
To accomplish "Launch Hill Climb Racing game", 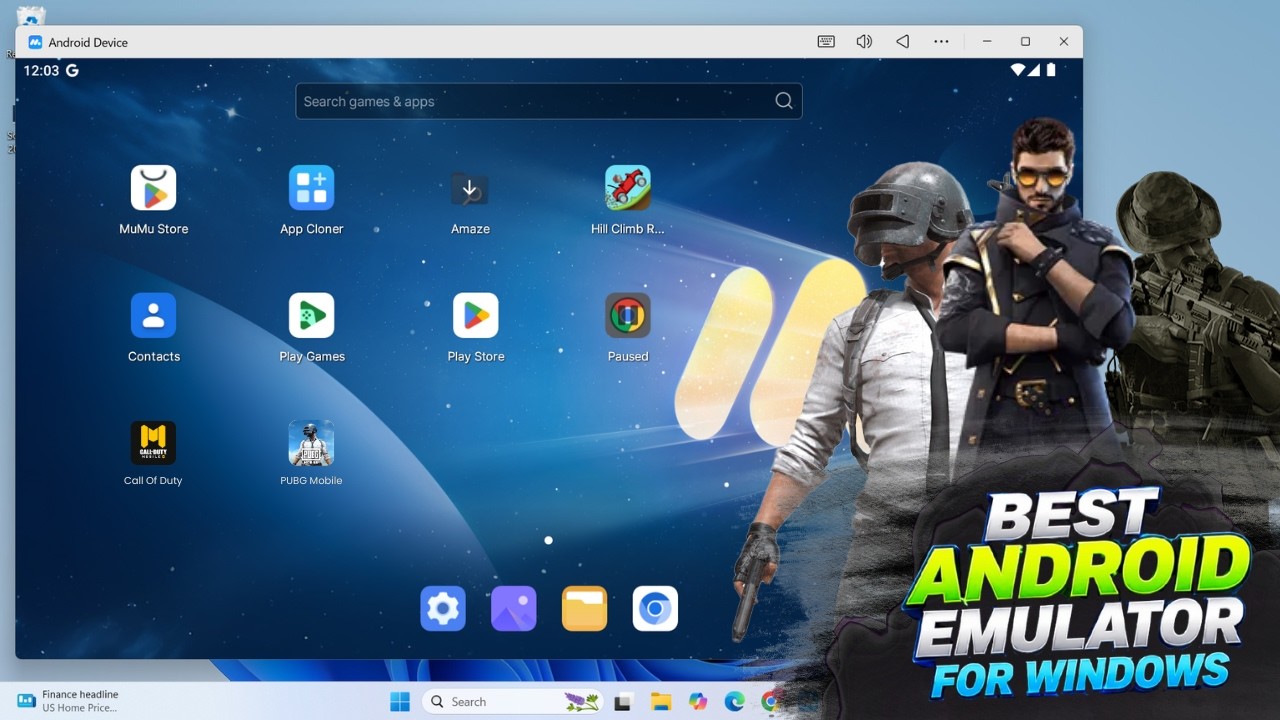I will click(628, 188).
